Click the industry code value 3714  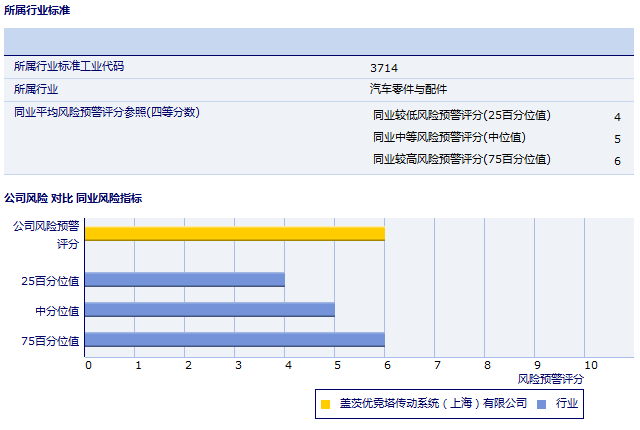[384, 68]
